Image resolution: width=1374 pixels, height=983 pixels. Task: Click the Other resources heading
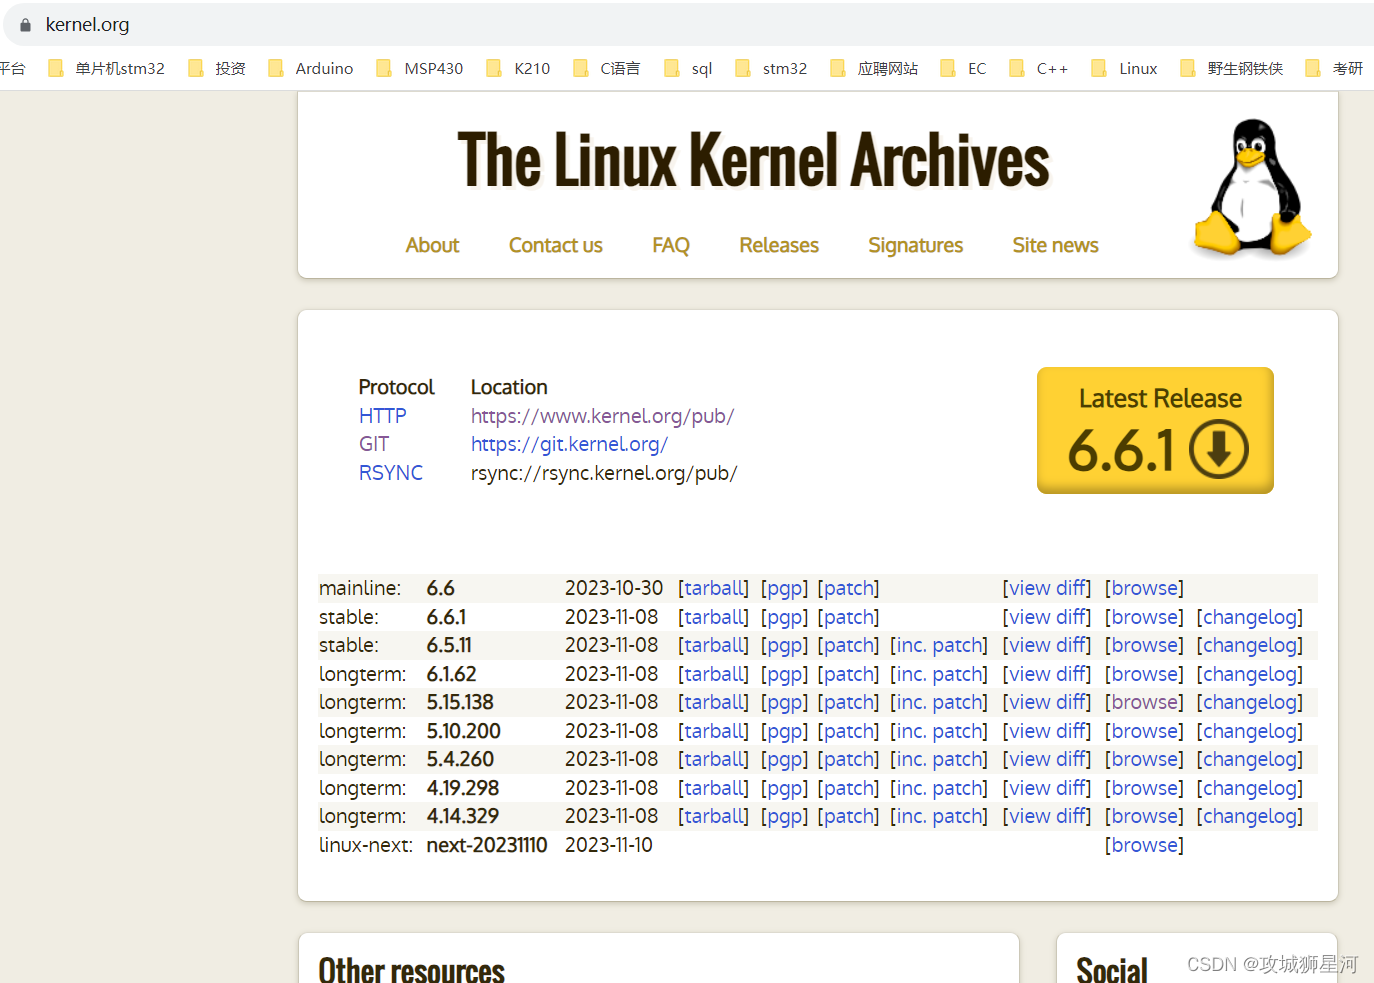pos(411,968)
